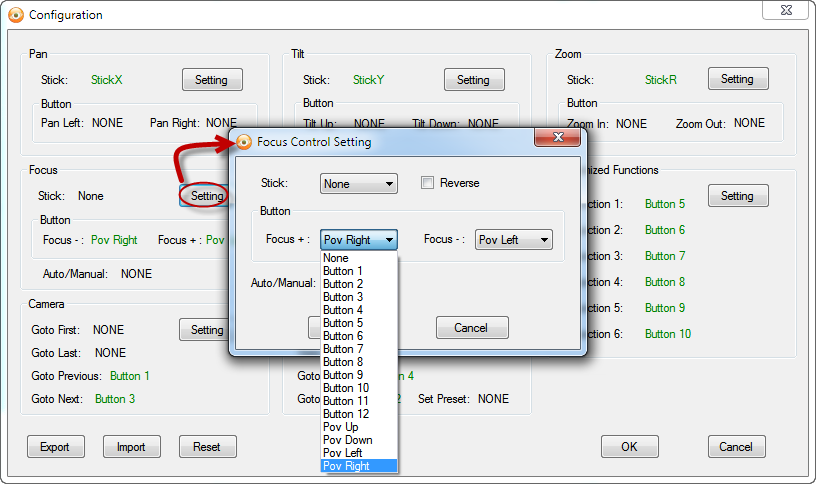Select Button 2 in the dropdown list
816x484 pixels.
(x=359, y=284)
